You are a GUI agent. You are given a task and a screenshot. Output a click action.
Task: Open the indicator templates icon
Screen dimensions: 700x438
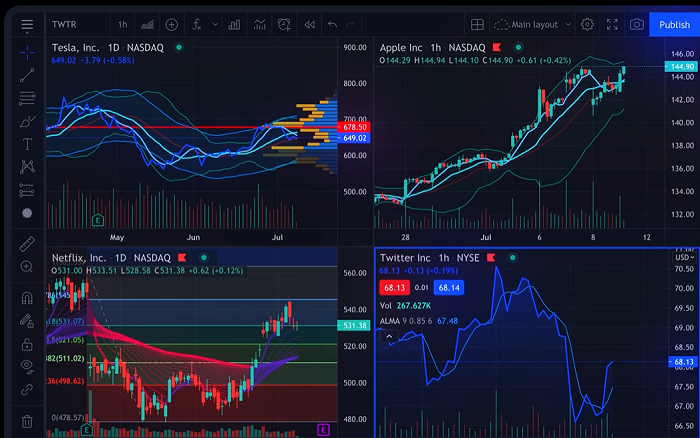tap(259, 25)
